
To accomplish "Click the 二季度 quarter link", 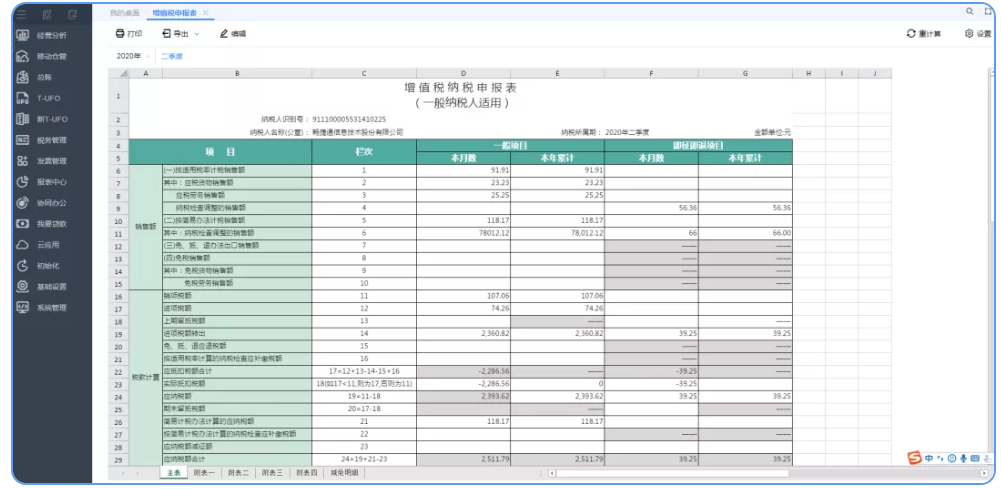I will (x=172, y=56).
